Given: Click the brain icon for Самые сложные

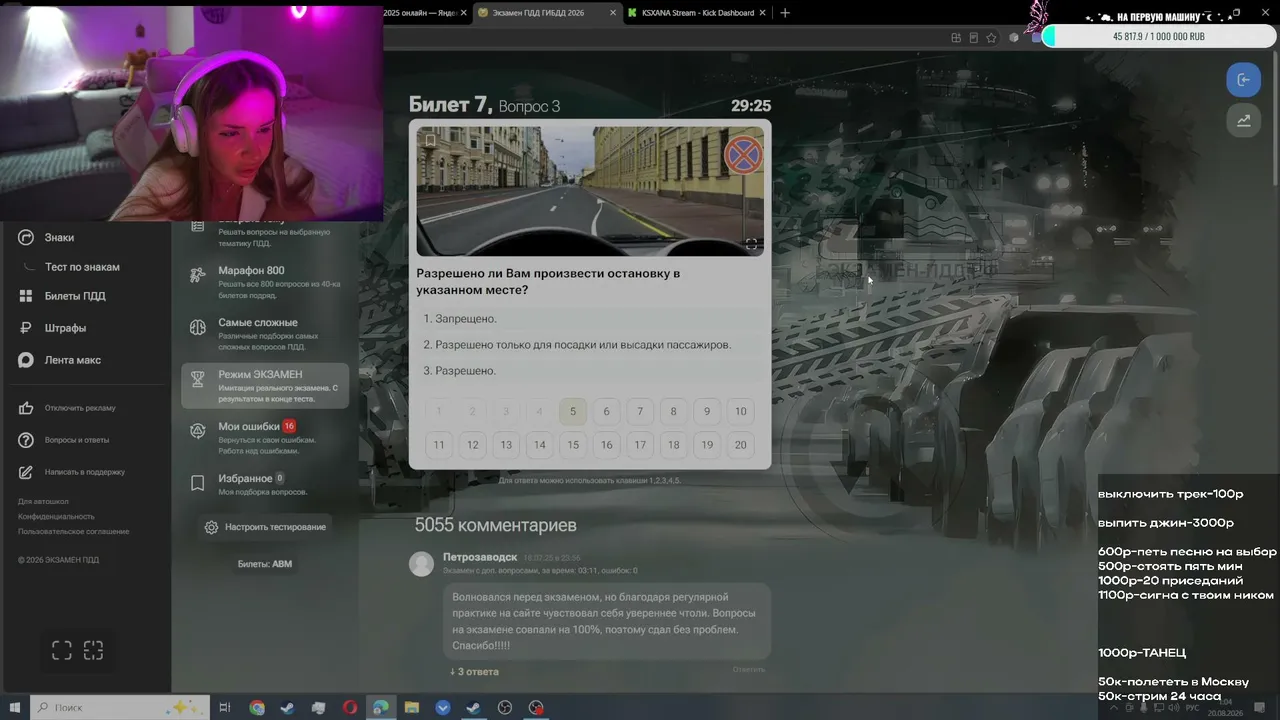Looking at the screenshot, I should pos(198,327).
